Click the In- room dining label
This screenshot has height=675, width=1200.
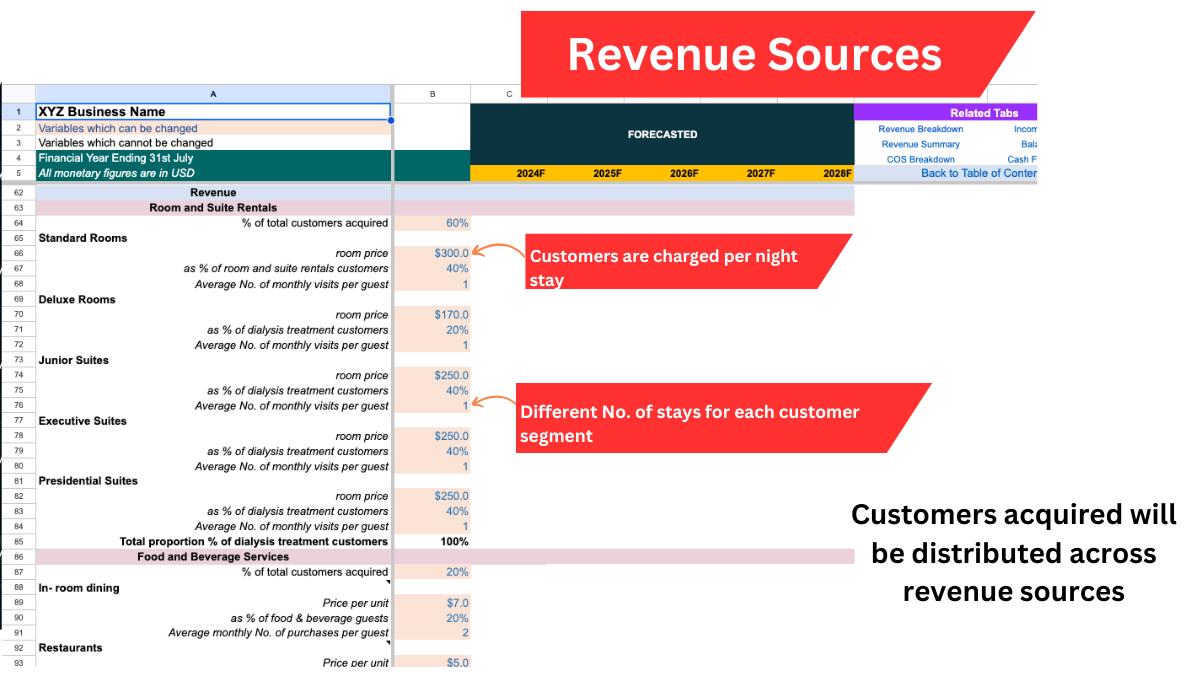79,588
